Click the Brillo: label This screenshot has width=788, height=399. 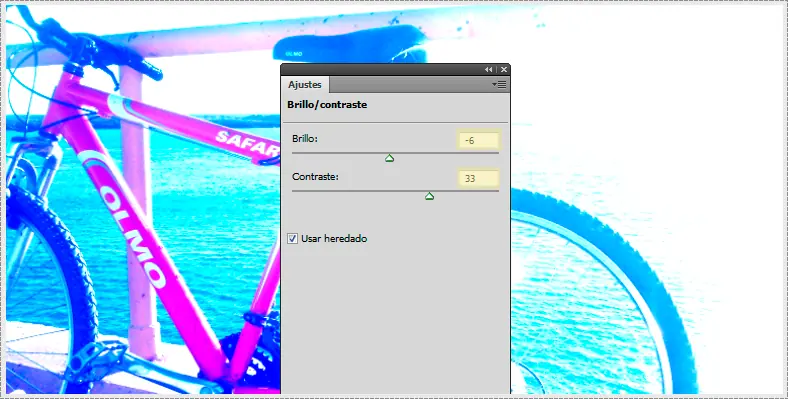(x=305, y=138)
